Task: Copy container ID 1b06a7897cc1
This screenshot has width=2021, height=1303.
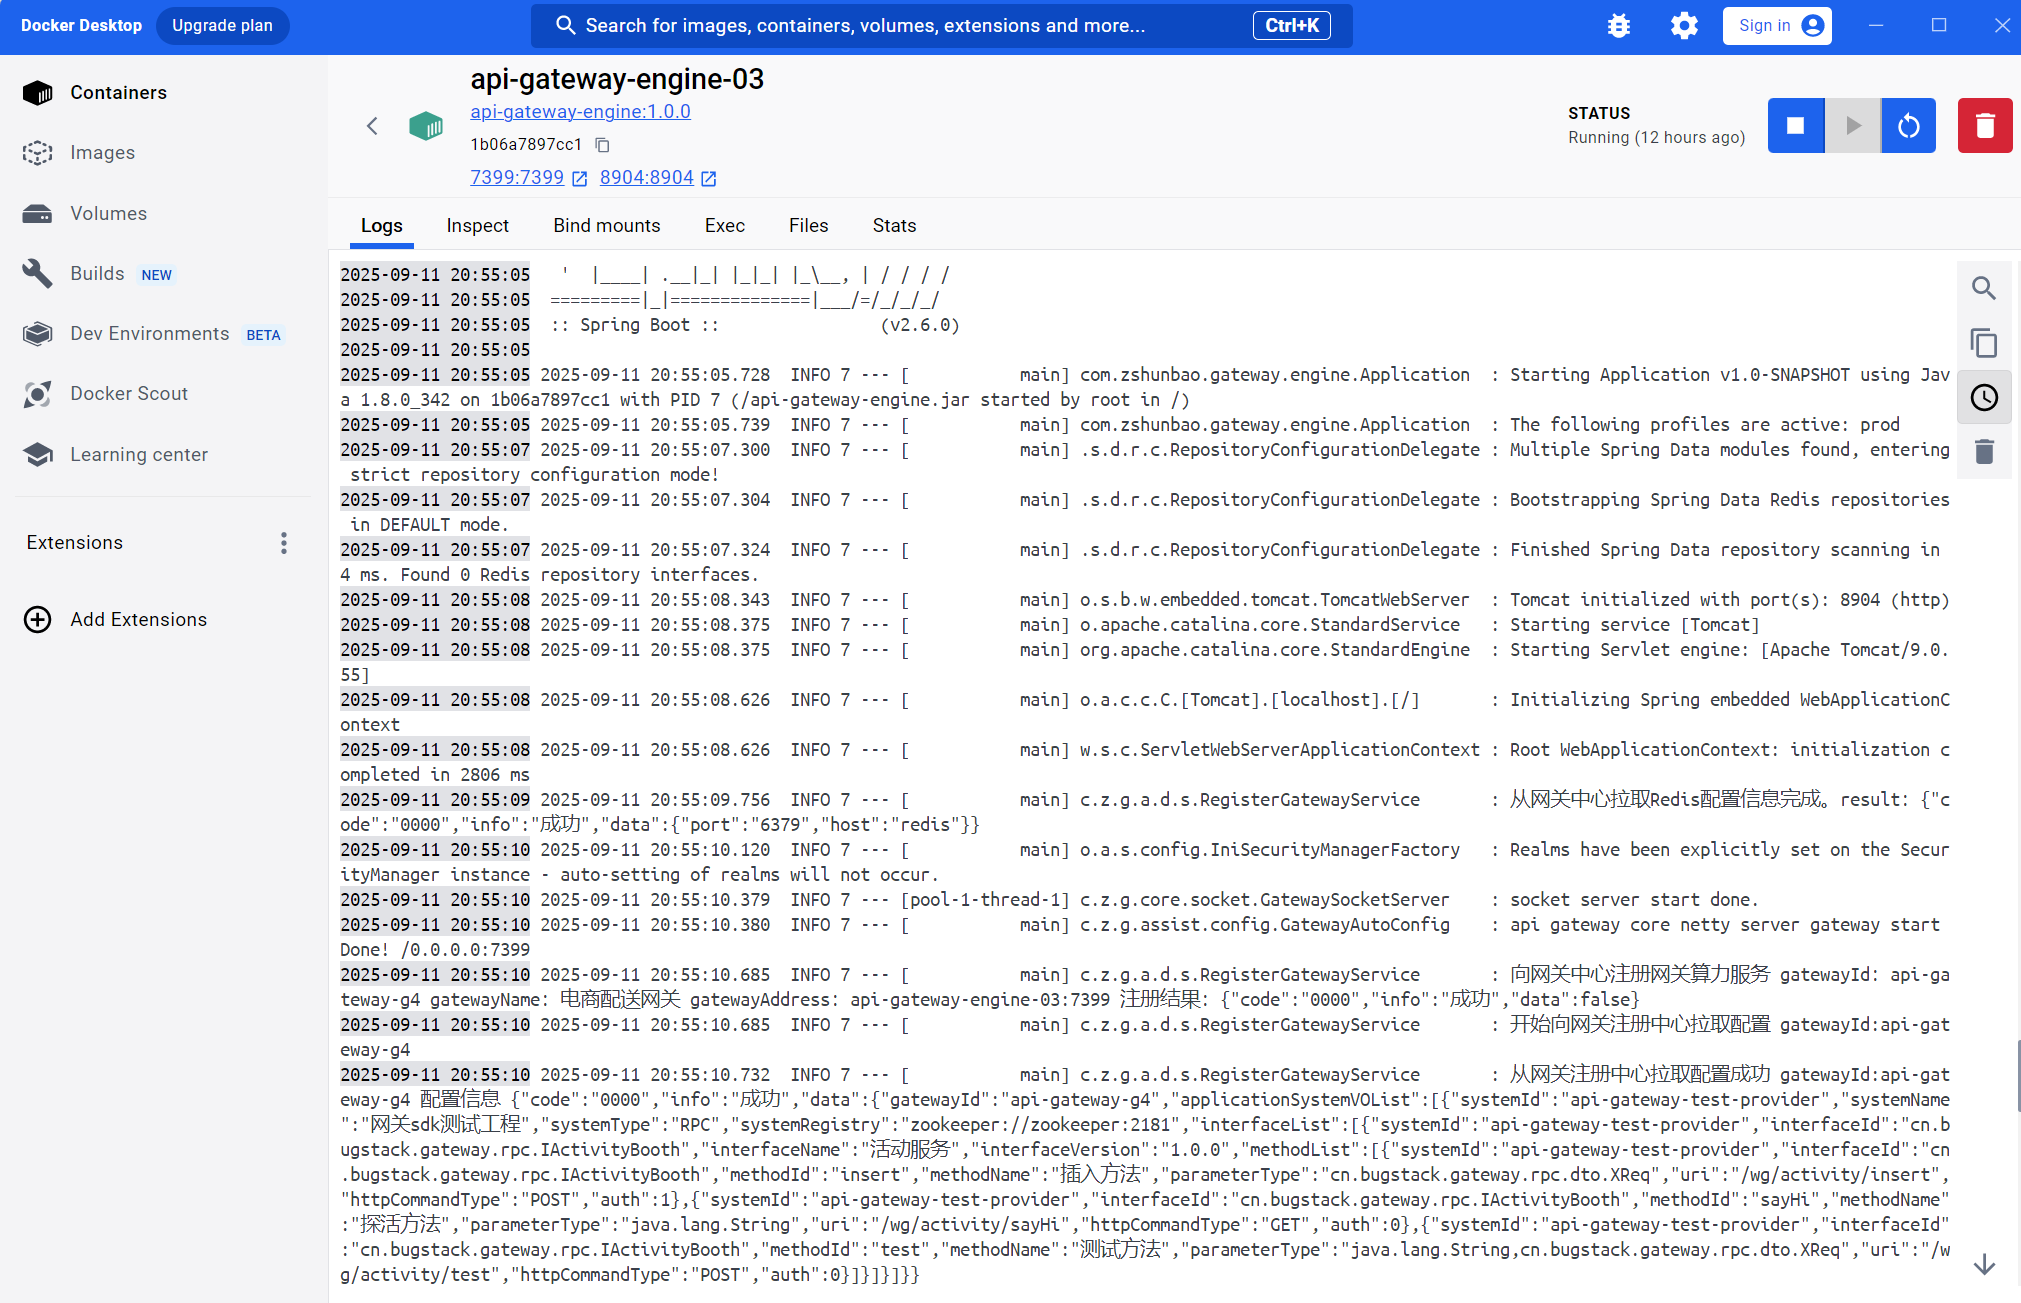Action: pyautogui.click(x=602, y=145)
